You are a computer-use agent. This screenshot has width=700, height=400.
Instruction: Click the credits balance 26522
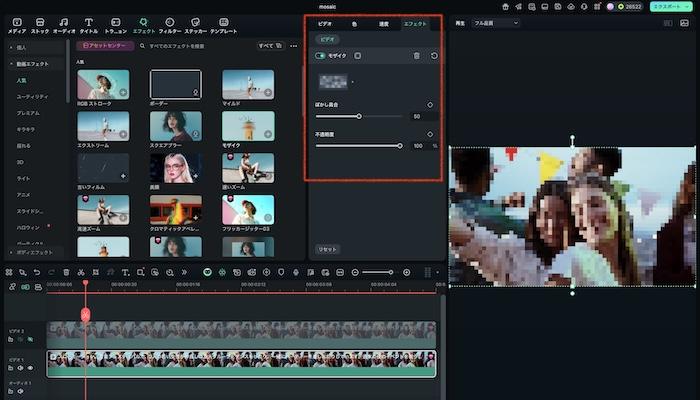point(630,7)
